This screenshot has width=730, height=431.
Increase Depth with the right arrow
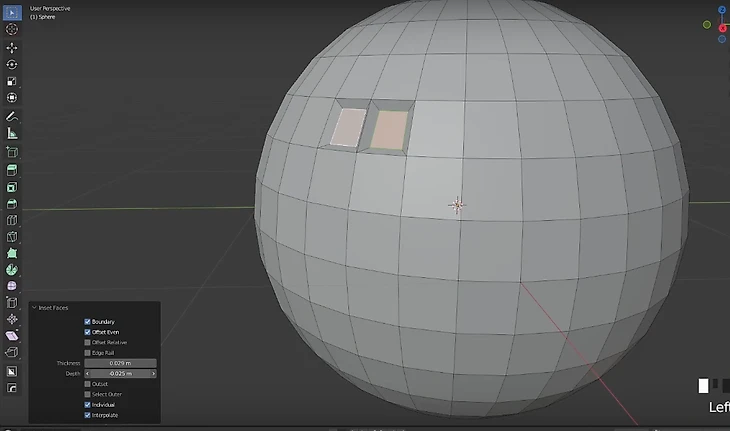coord(153,373)
